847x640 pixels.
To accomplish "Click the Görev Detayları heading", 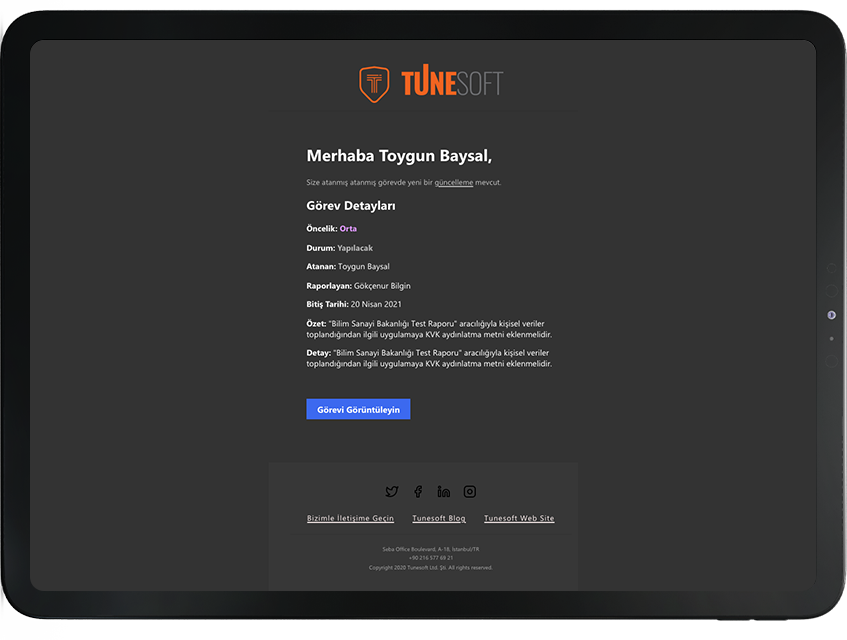I will coord(351,206).
